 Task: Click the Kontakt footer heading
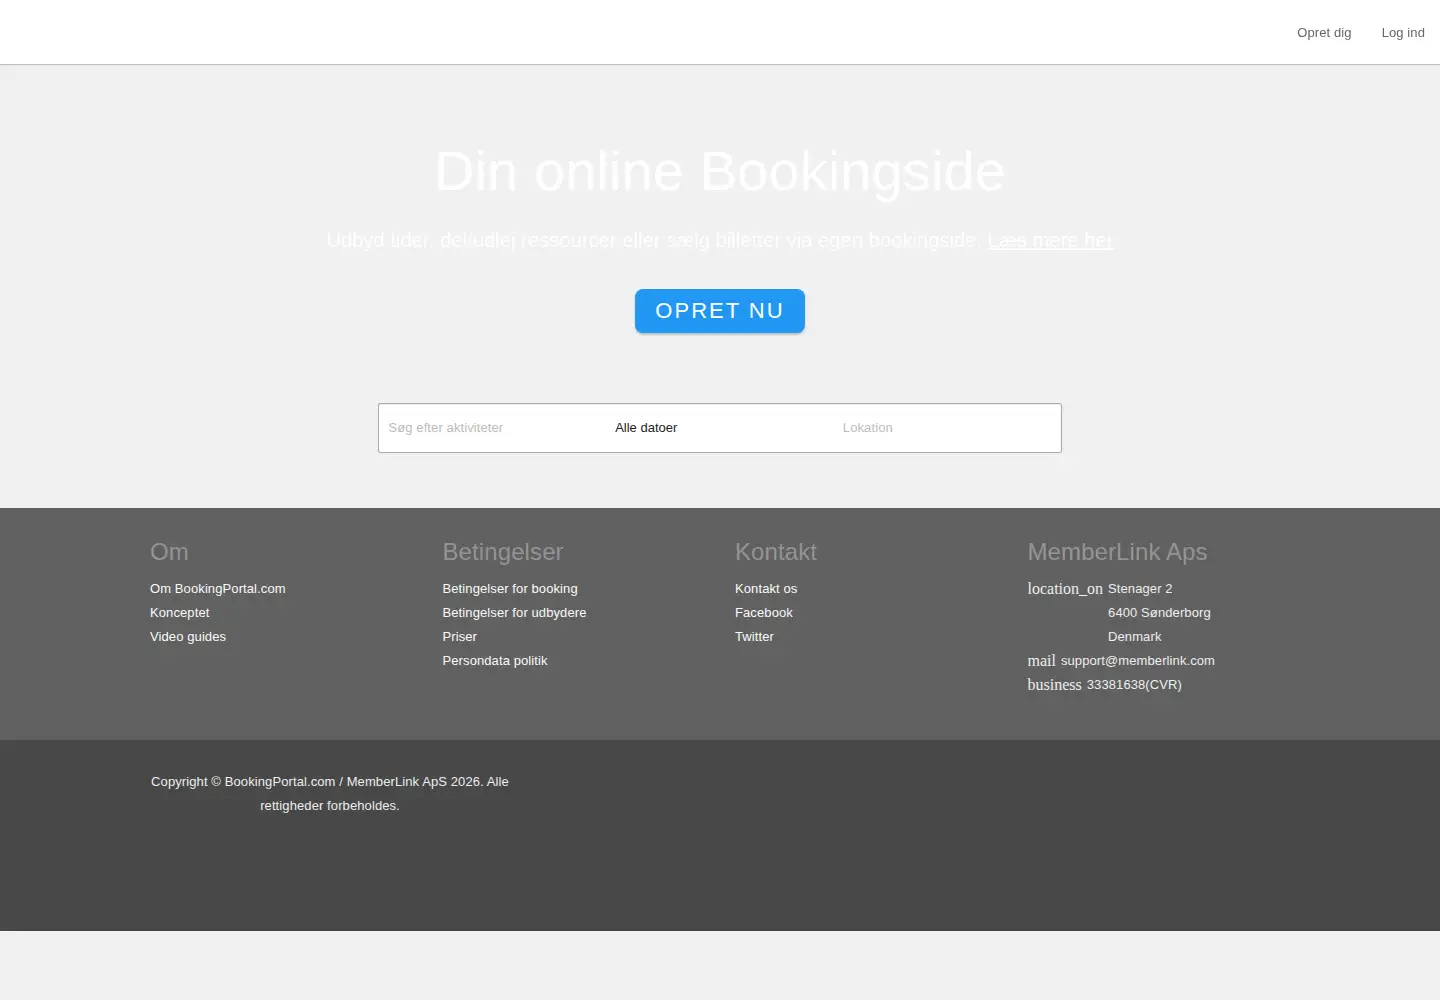click(x=776, y=552)
